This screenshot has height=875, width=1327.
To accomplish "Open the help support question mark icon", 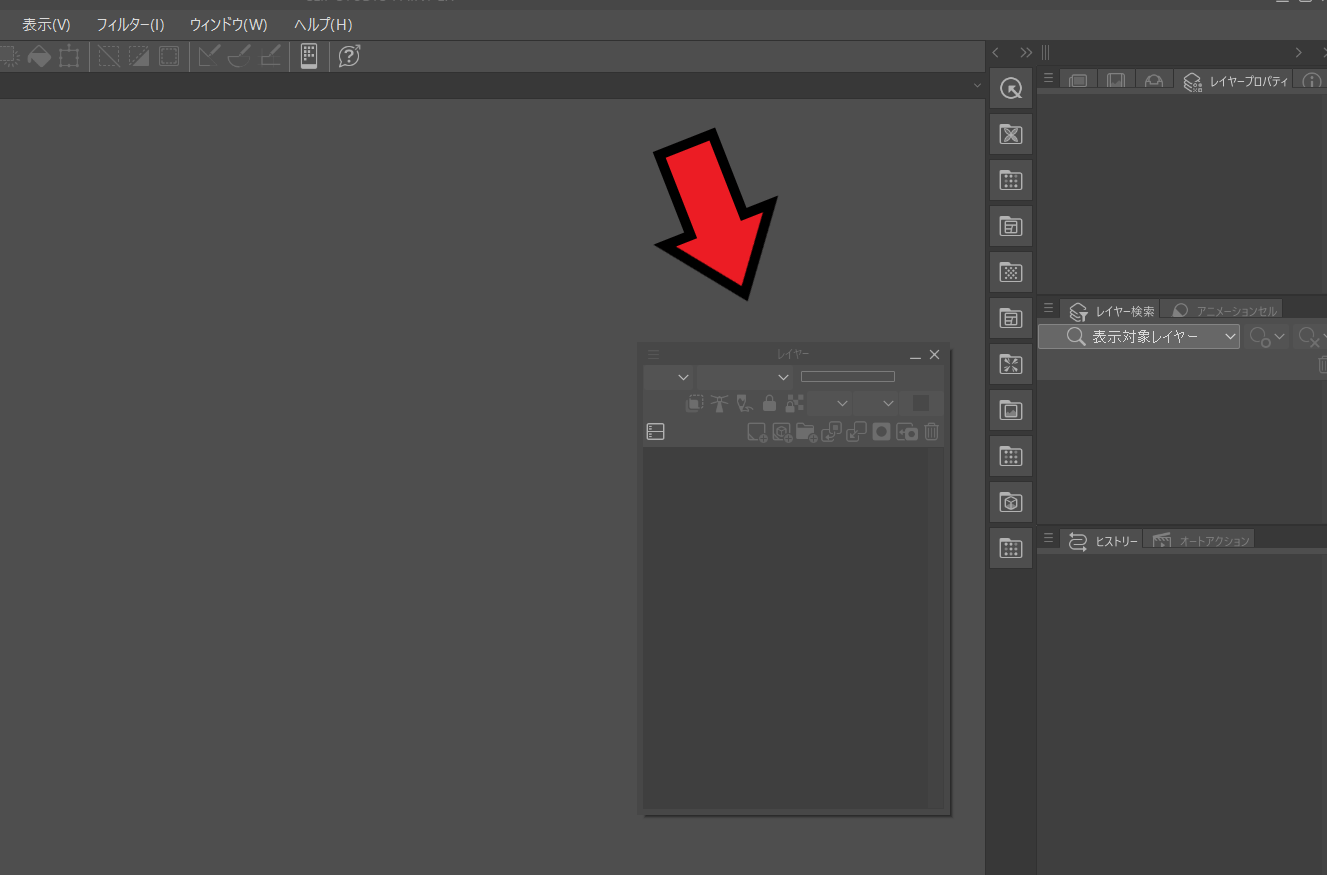I will pos(349,56).
